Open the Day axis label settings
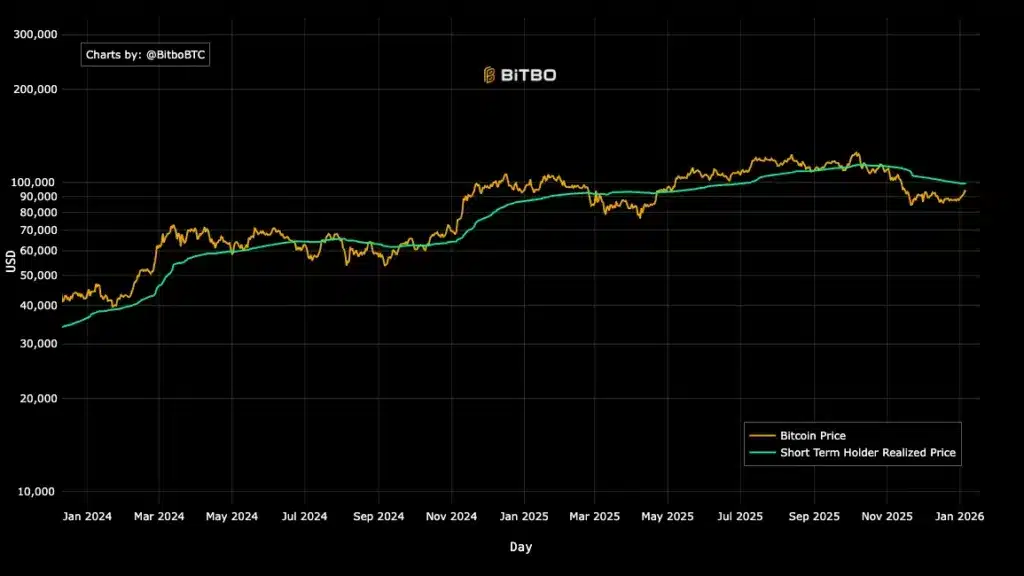Image resolution: width=1024 pixels, height=576 pixels. (x=520, y=547)
